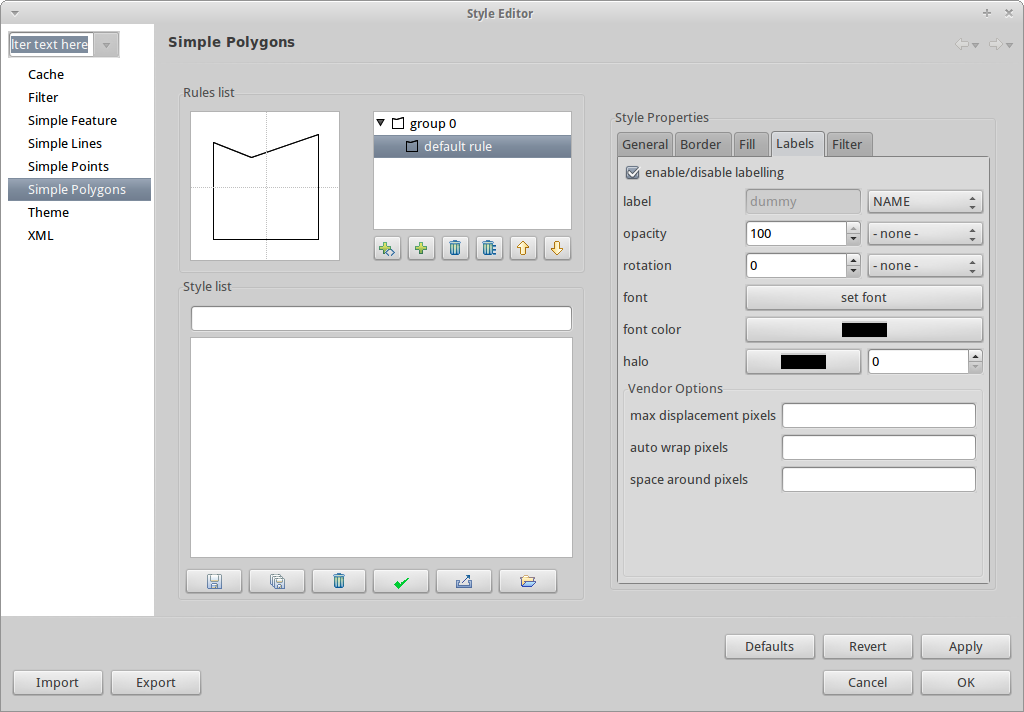The height and width of the screenshot is (712, 1024).
Task: Open the Simple Points page
Action: 68,166
